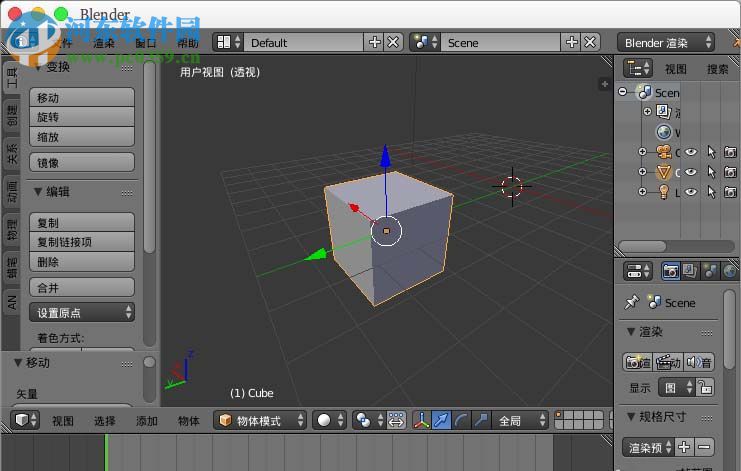This screenshot has width=741, height=471.
Task: Toggle Lamp selectability arrow in outliner
Action: (711, 192)
